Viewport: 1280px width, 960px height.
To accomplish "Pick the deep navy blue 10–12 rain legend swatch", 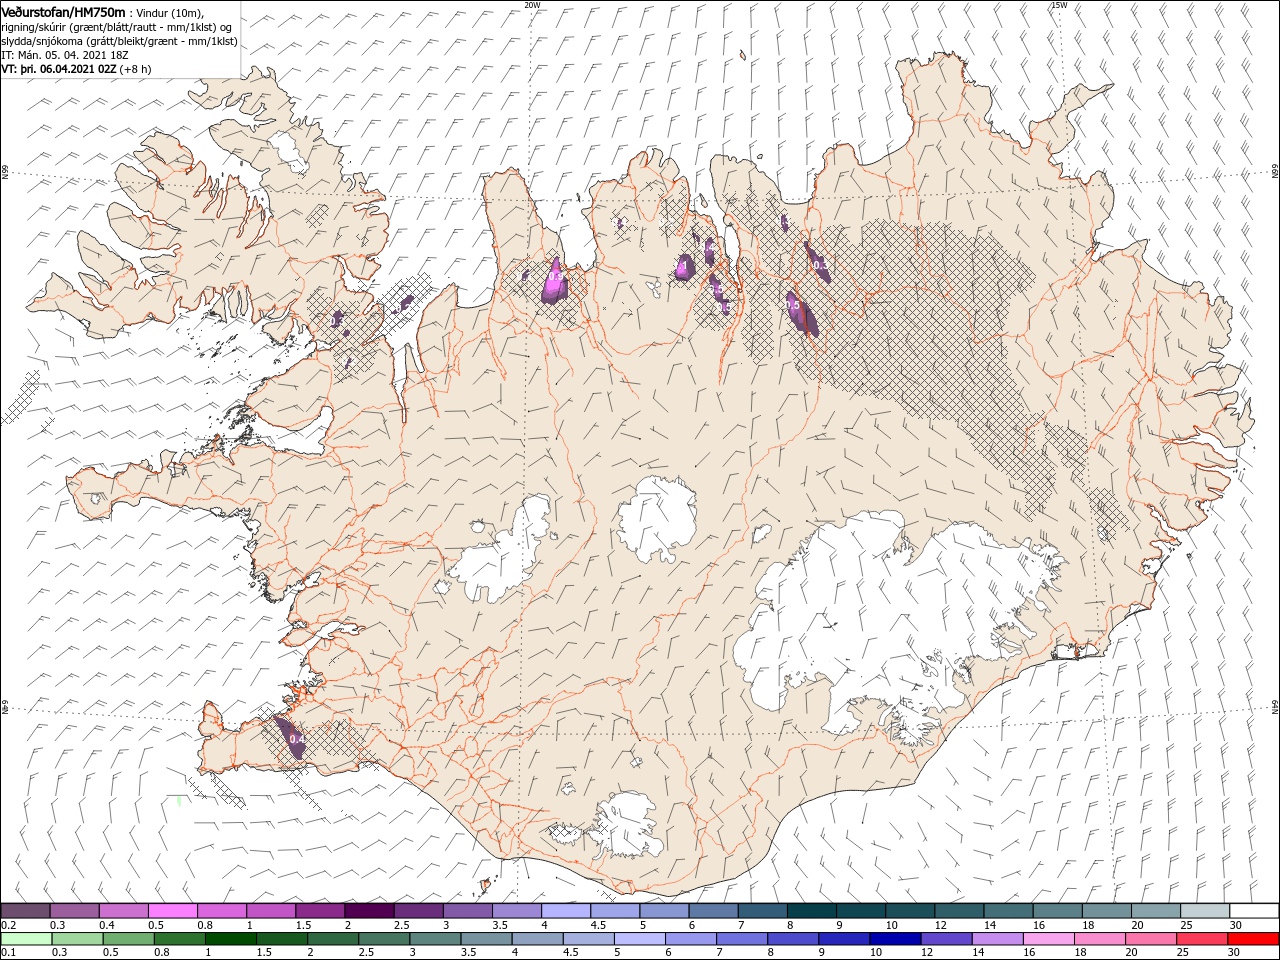I will click(x=894, y=939).
